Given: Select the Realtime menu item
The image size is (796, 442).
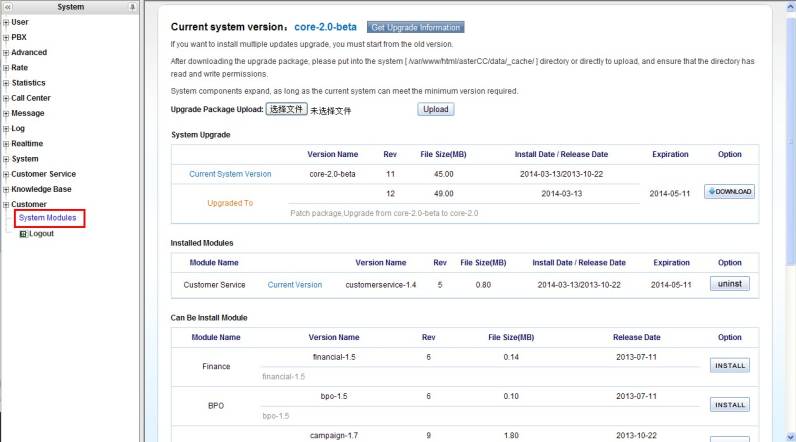Looking at the screenshot, I should coord(26,144).
